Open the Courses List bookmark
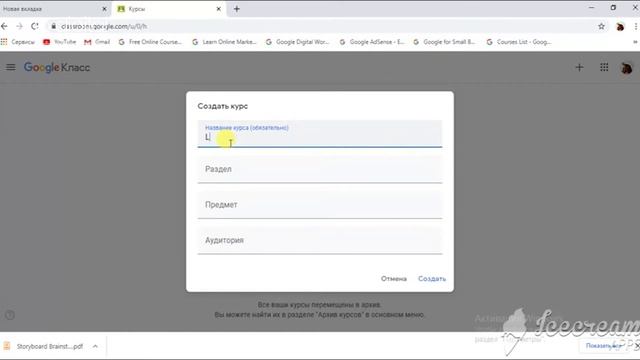This screenshot has width=640, height=360. tap(519, 42)
